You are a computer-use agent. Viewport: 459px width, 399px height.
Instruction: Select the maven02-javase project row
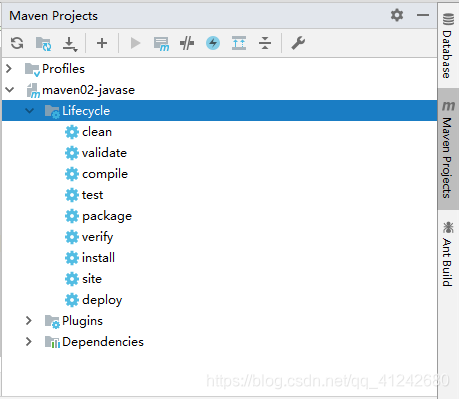219,90
